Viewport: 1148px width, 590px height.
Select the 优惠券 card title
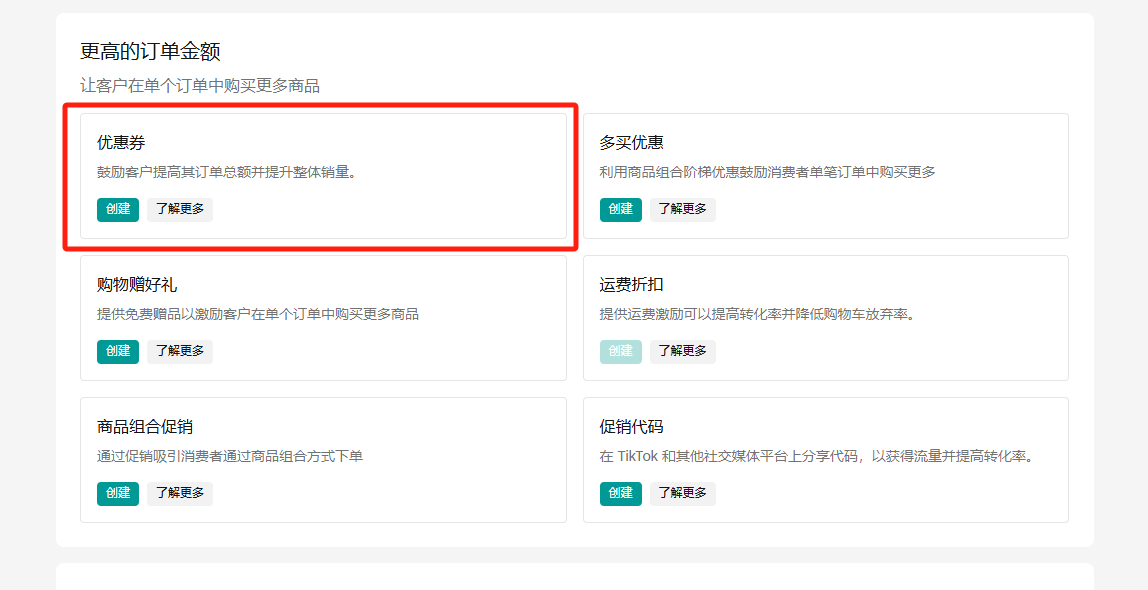tap(121, 143)
